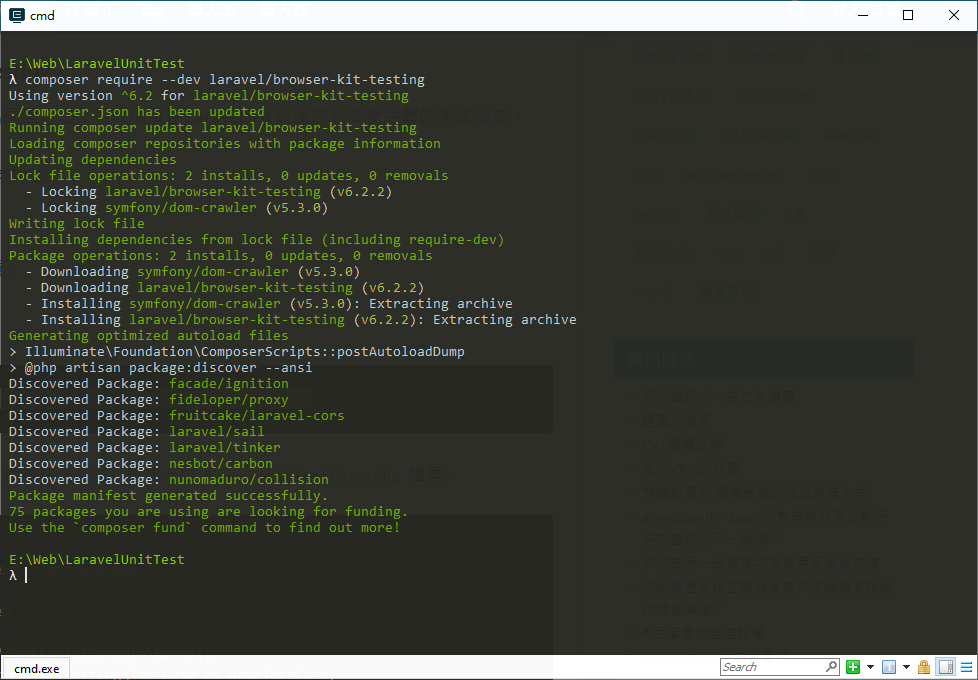Toggle the alternative mode scrollbar icon
Viewport: 978px width, 680px height.
[x=946, y=667]
